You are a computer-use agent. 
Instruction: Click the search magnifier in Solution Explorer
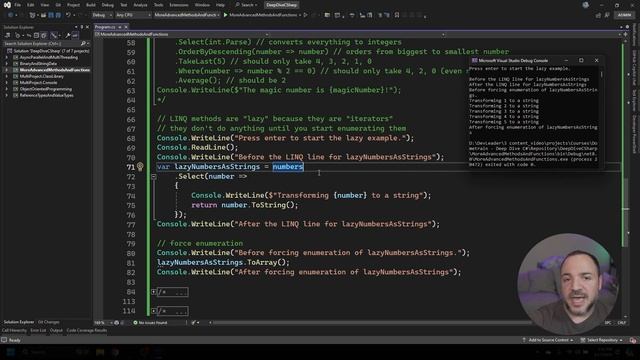click(83, 43)
